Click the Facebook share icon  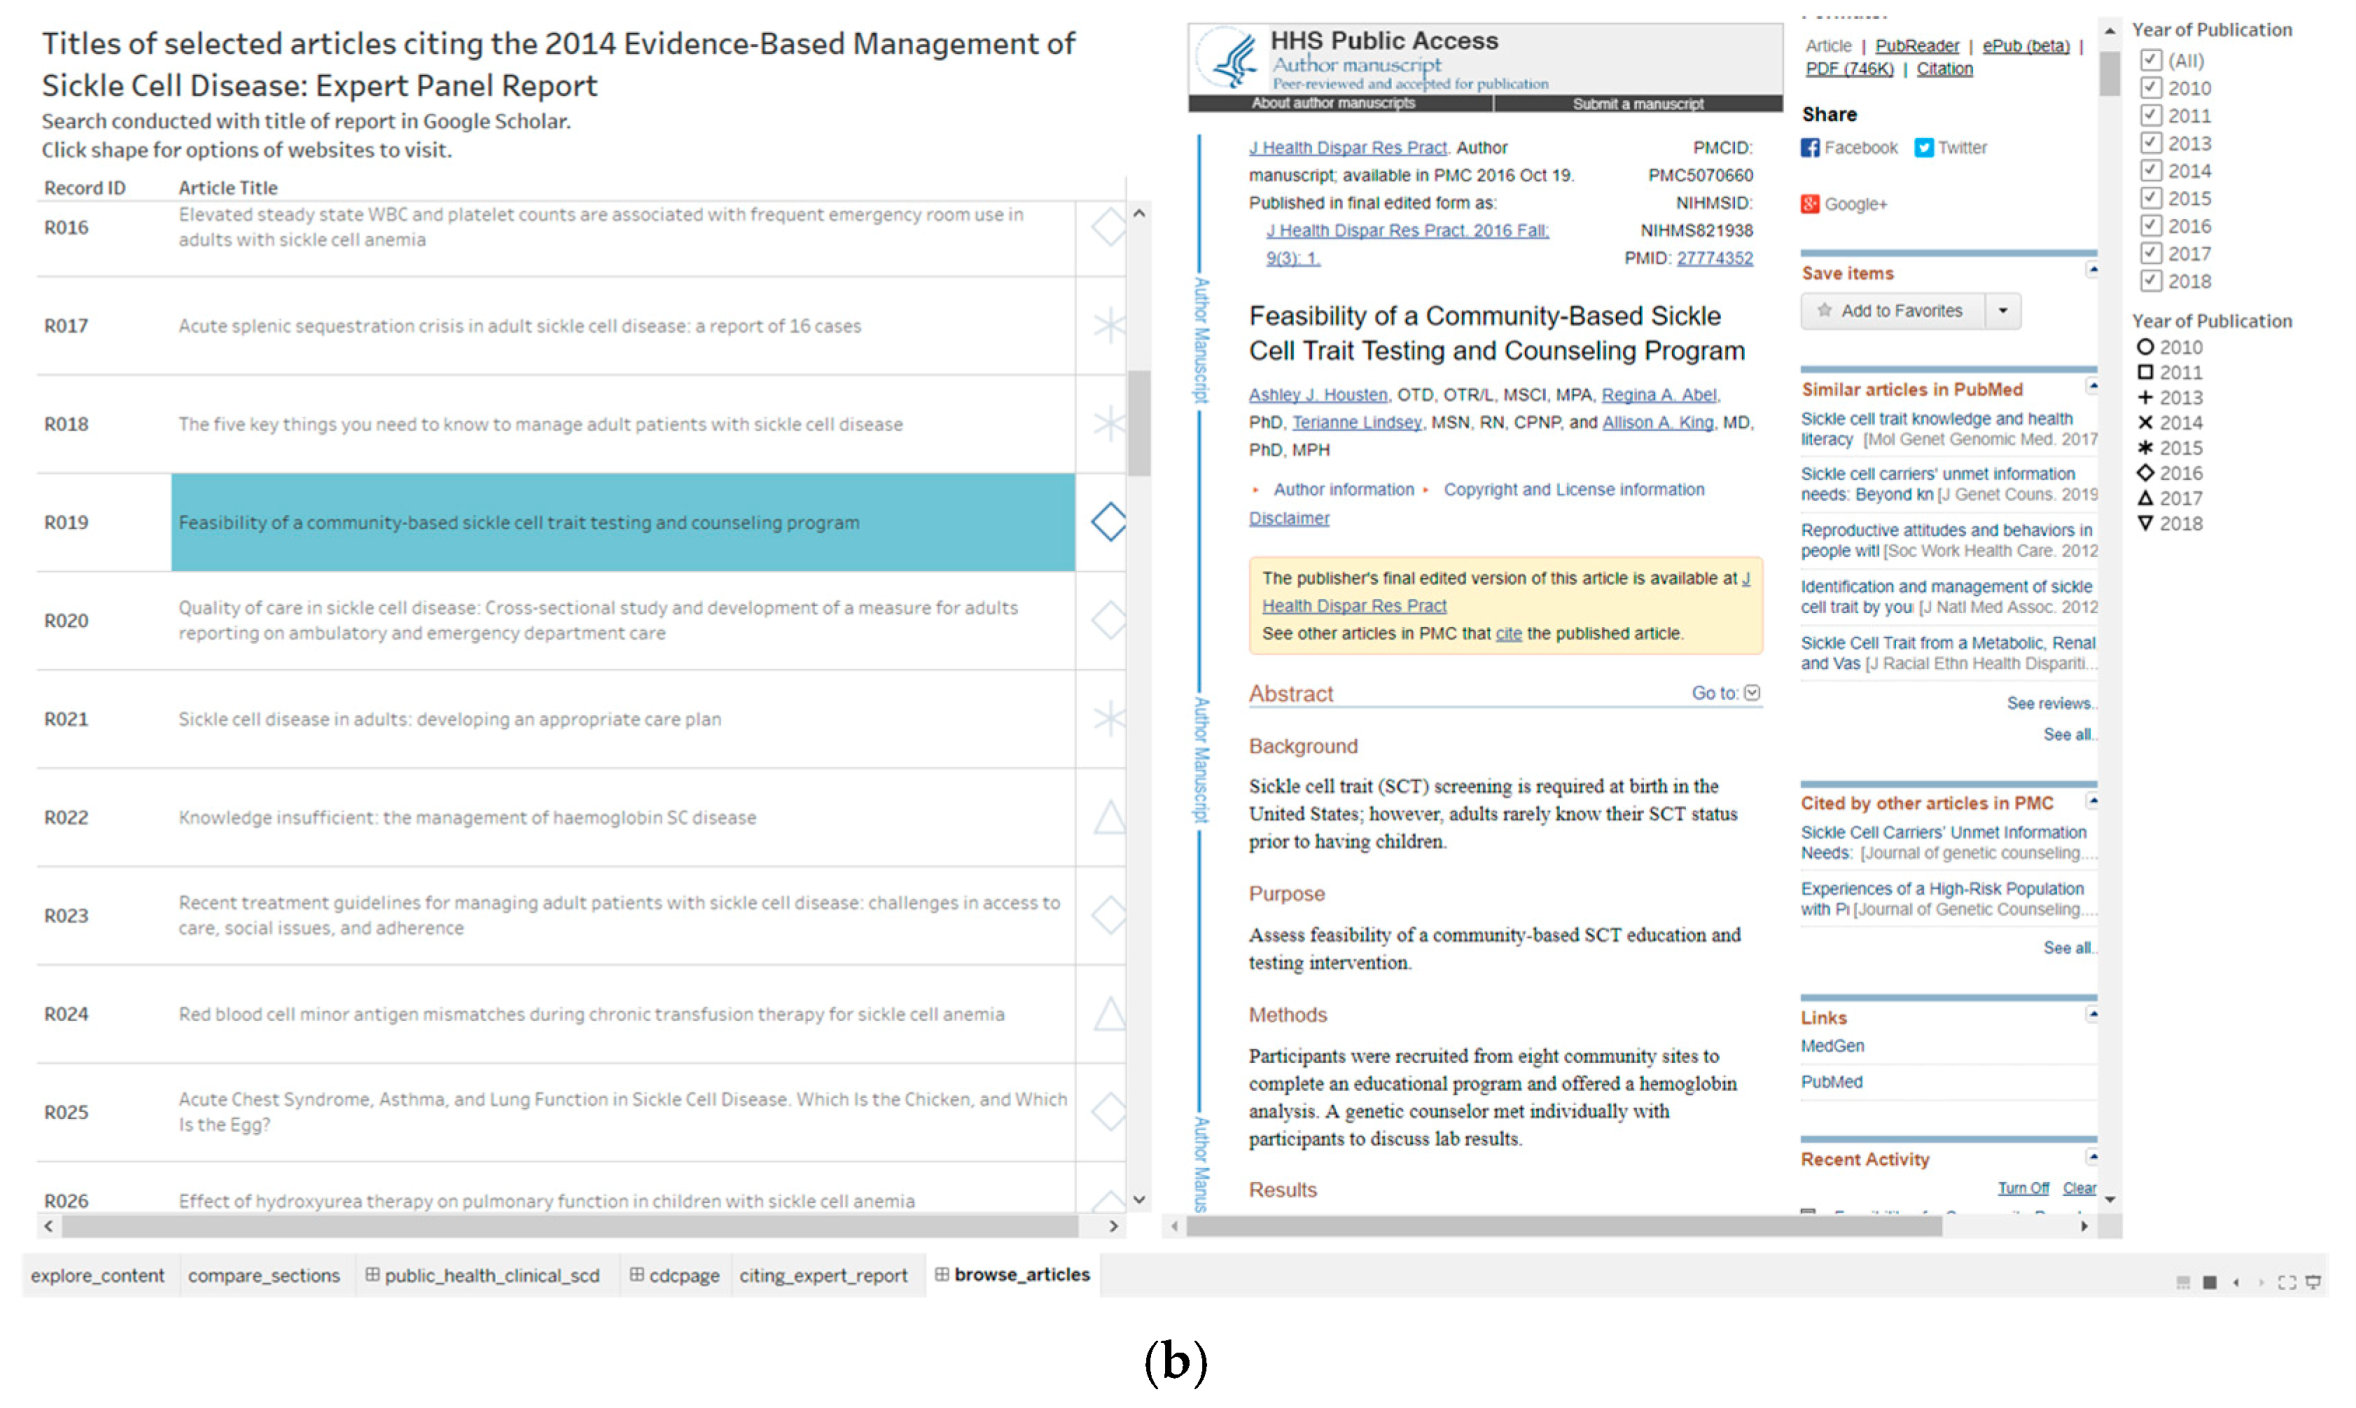(1810, 148)
